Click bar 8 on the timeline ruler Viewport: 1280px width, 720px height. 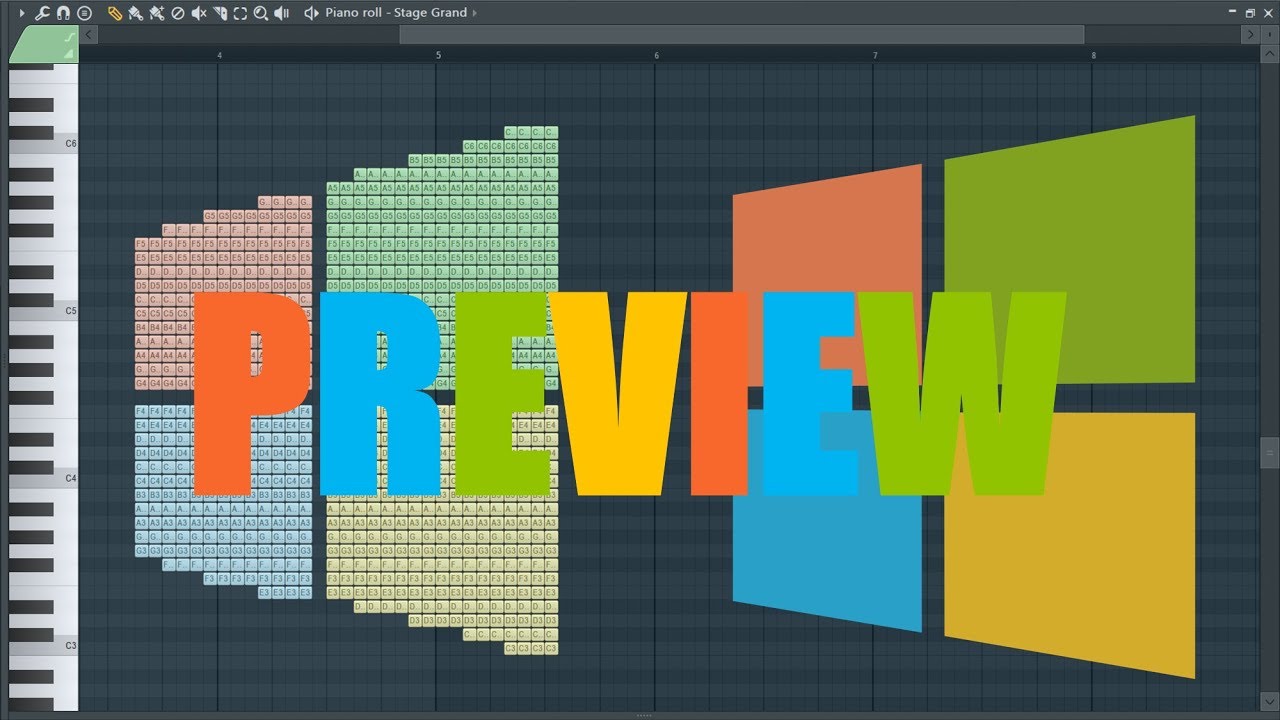1093,55
